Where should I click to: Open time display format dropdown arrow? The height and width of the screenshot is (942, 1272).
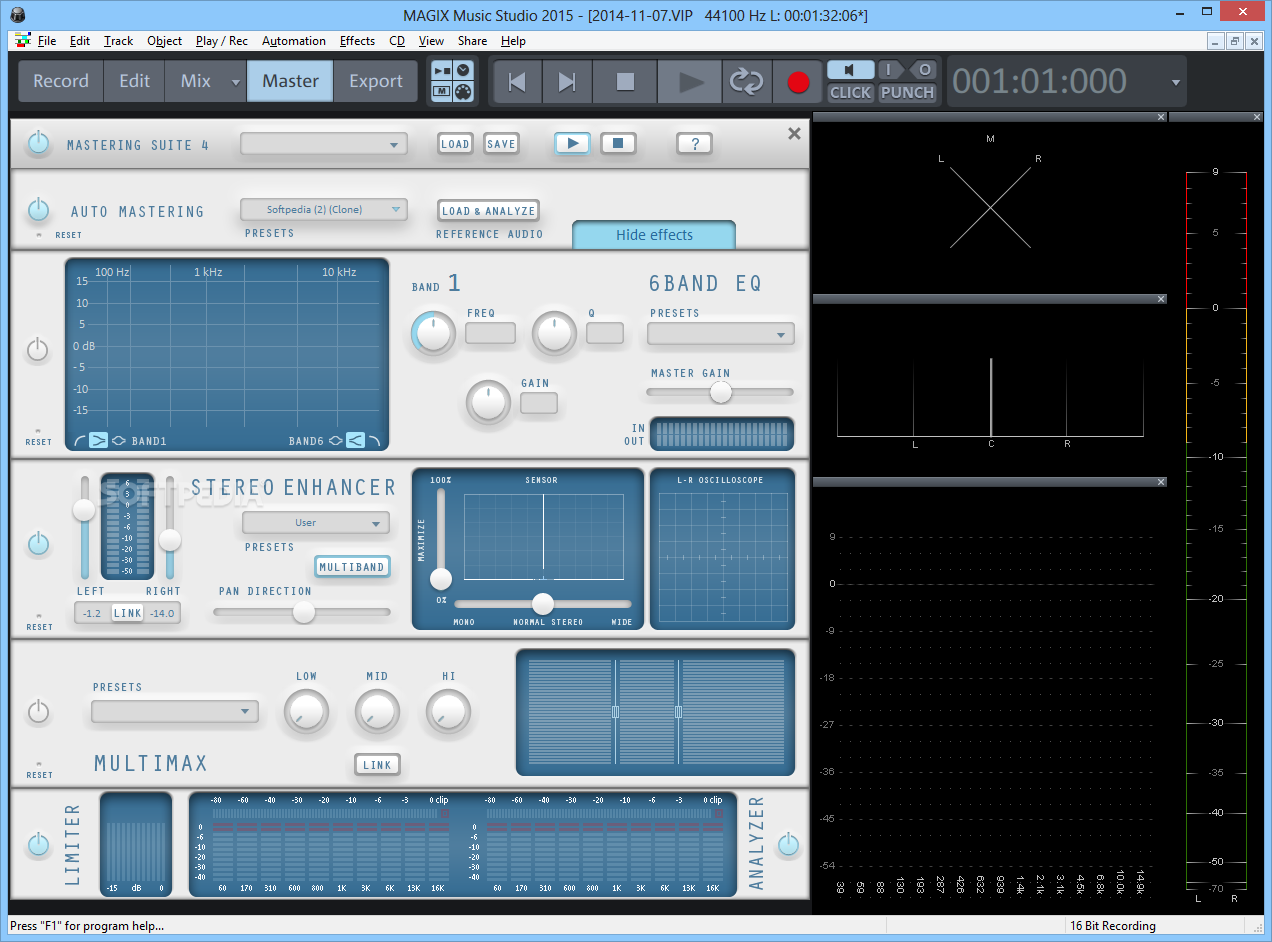(x=1176, y=82)
